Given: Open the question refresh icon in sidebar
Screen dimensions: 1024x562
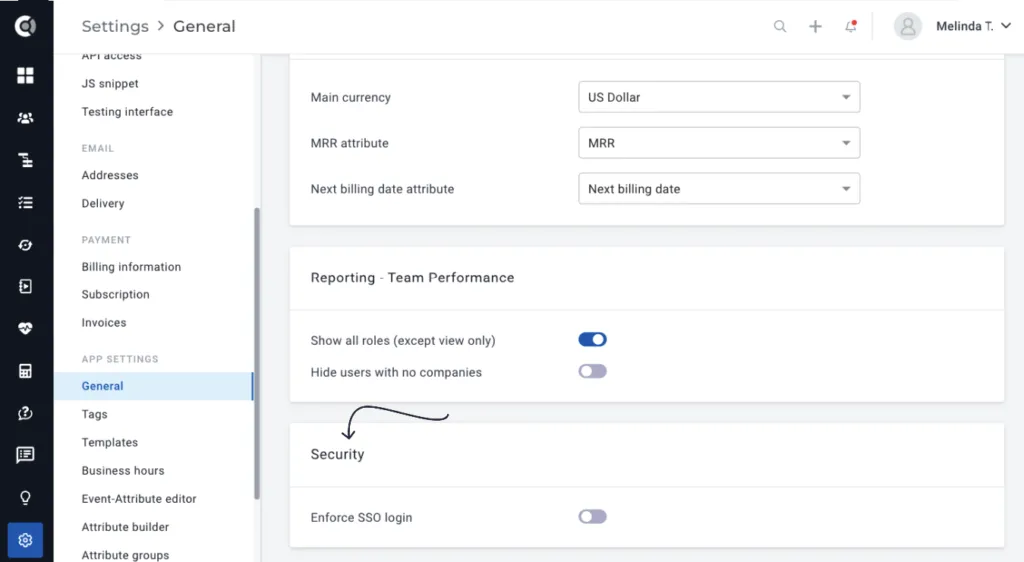Looking at the screenshot, I should [x=25, y=413].
